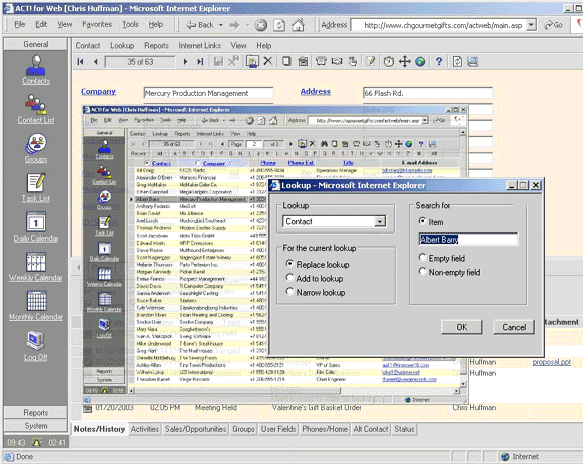
Task: Open the Daily Calendar icon
Action: tap(36, 227)
